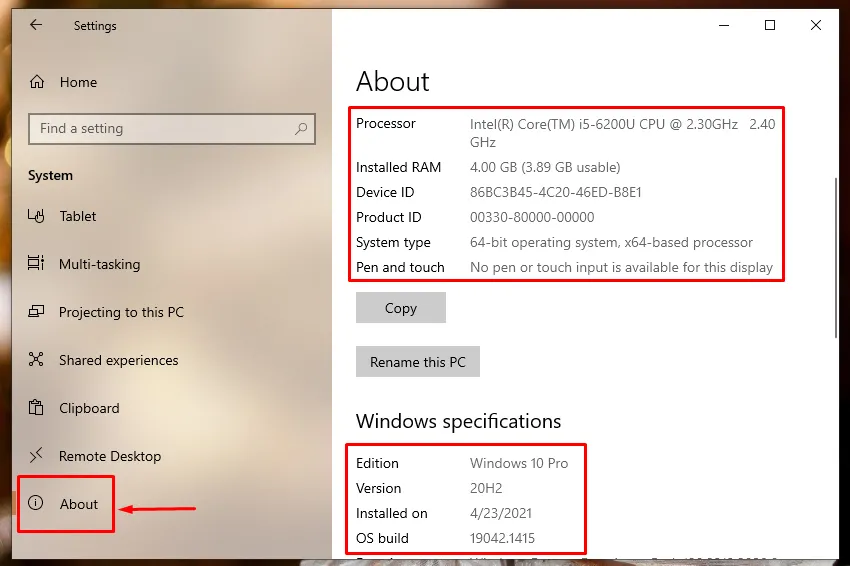
Task: Select the Multi-tasking sidebar icon
Action: pyautogui.click(x=37, y=264)
